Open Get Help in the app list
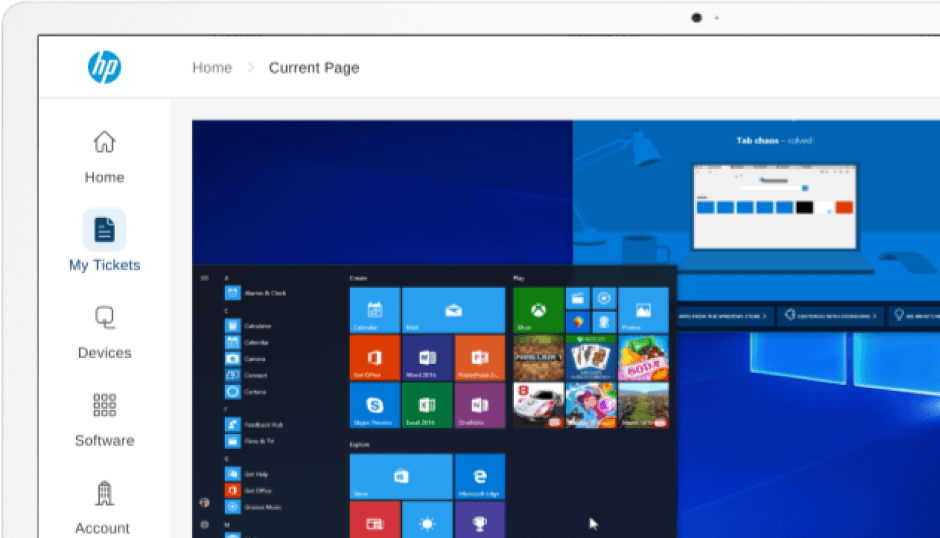 248,474
